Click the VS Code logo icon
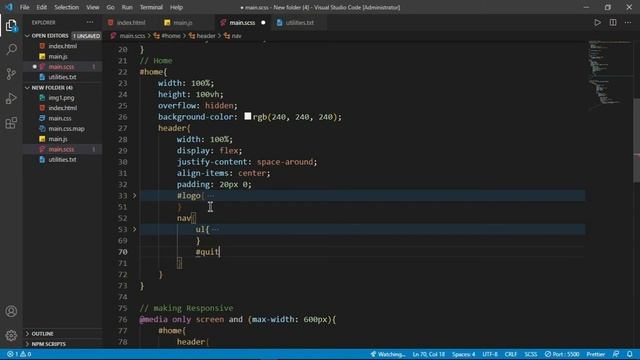This screenshot has width=640, height=360. tap(9, 7)
